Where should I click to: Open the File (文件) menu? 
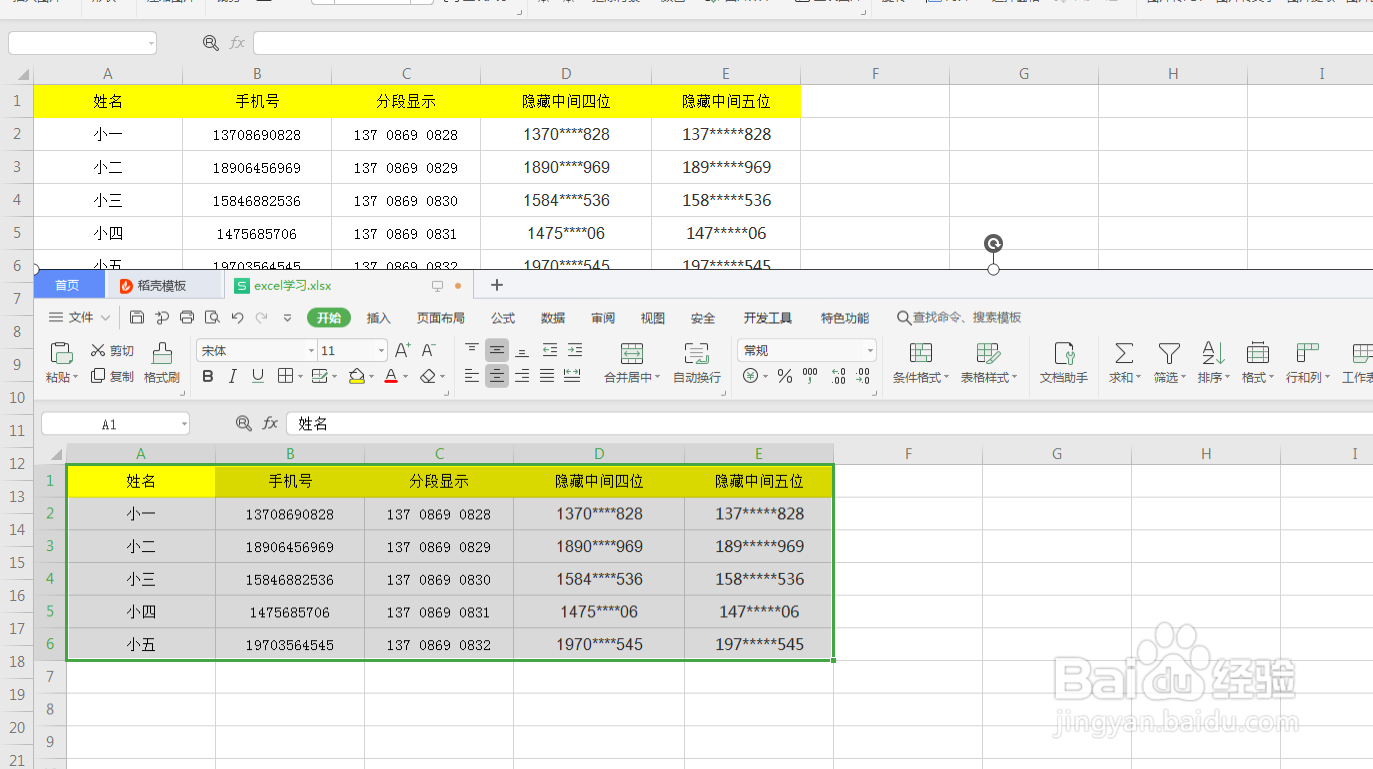80,318
